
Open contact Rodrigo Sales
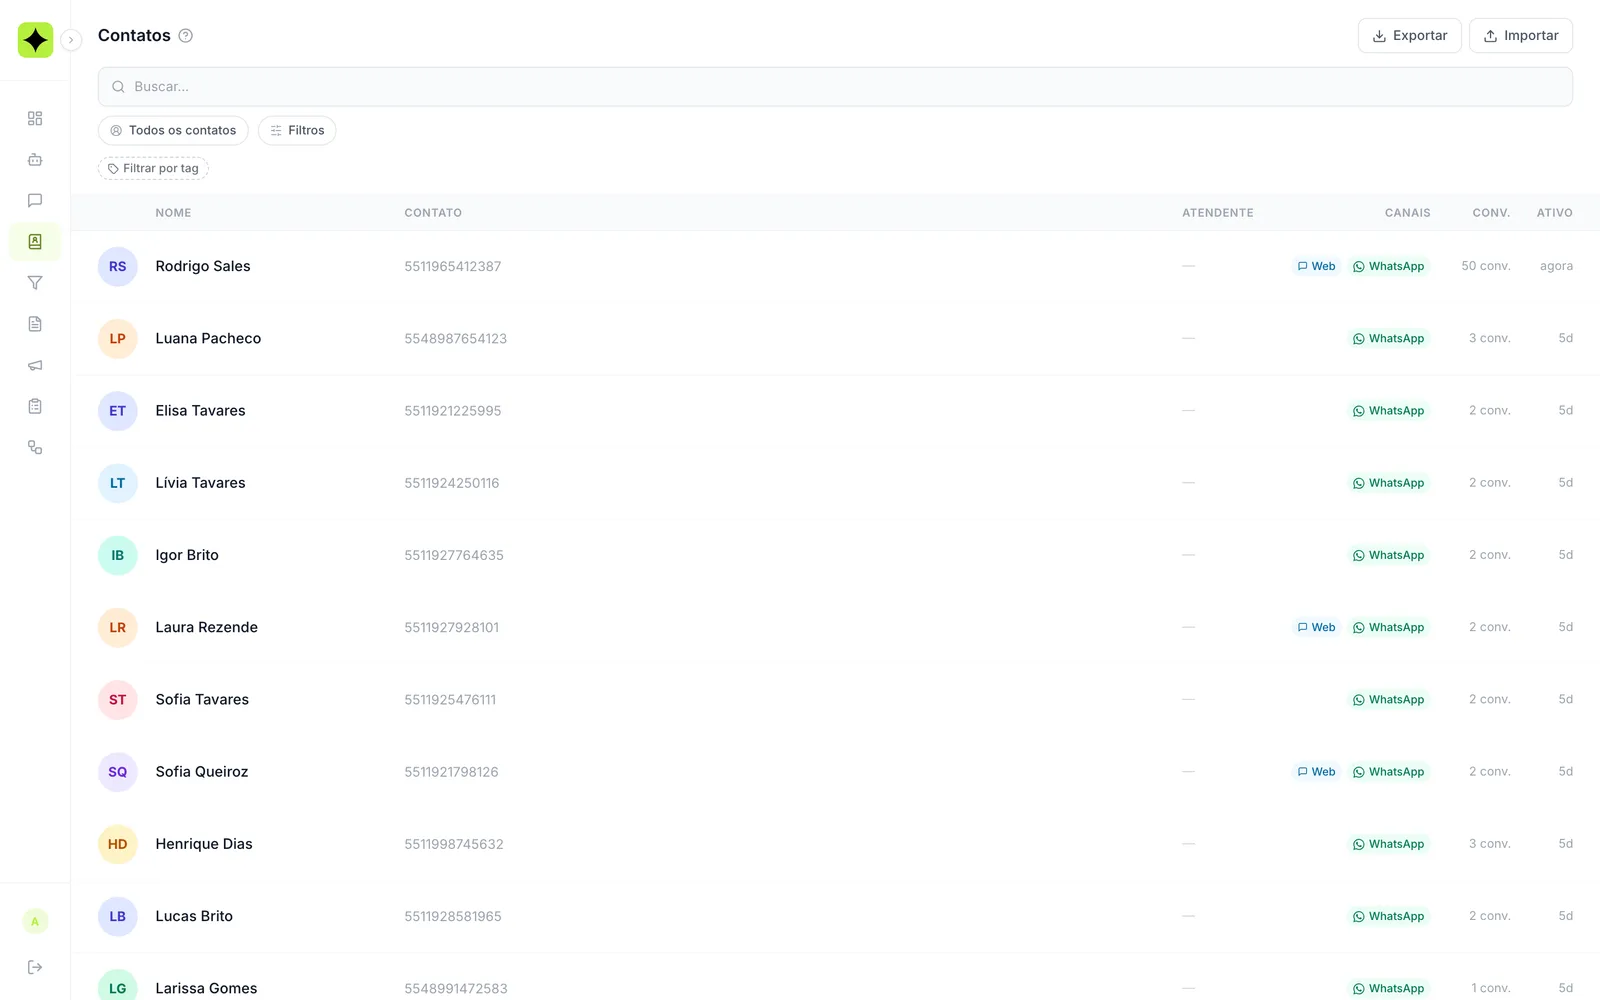[x=203, y=266]
